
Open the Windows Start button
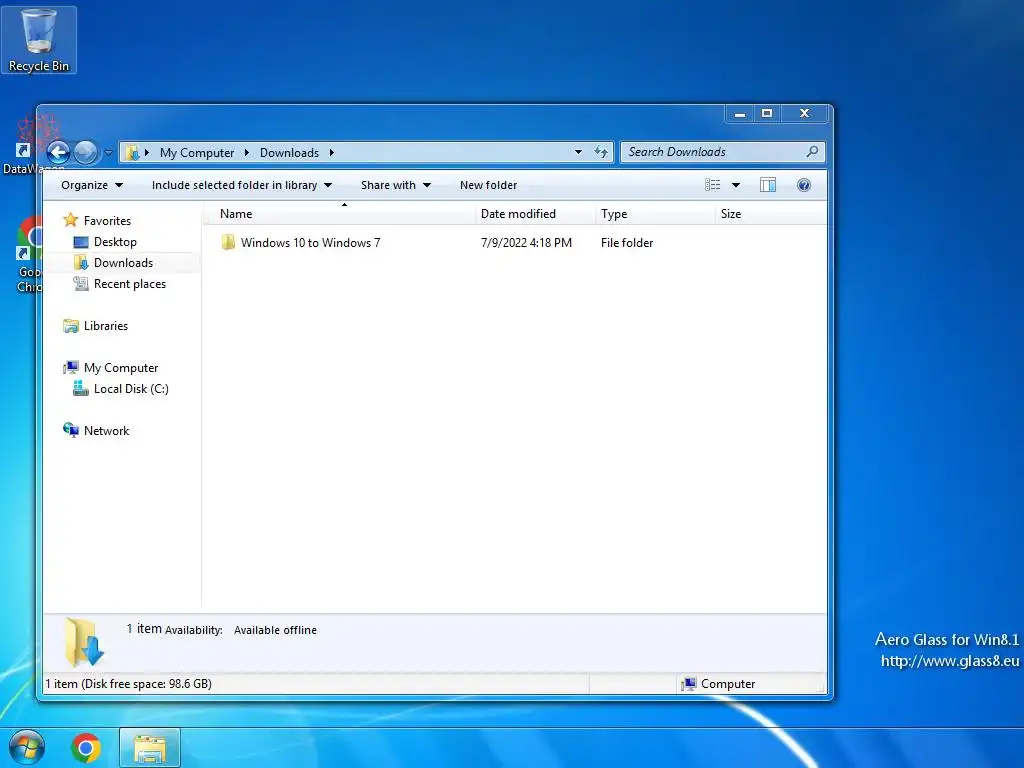point(27,748)
